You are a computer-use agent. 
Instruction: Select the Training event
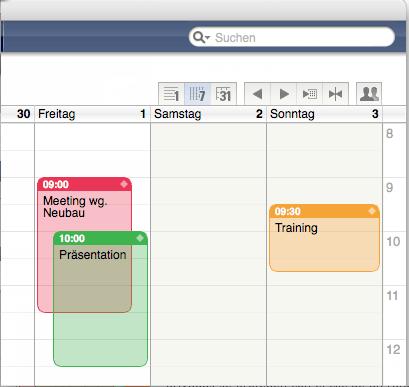(324, 238)
